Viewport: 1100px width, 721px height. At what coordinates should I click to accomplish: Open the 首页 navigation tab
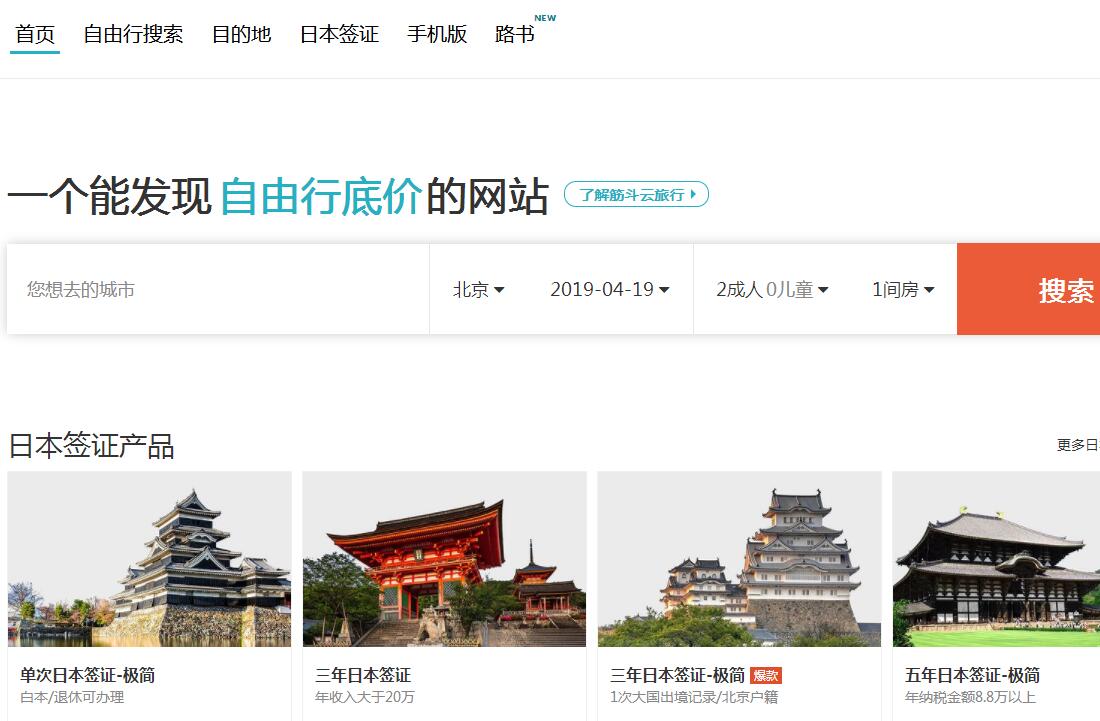[35, 34]
